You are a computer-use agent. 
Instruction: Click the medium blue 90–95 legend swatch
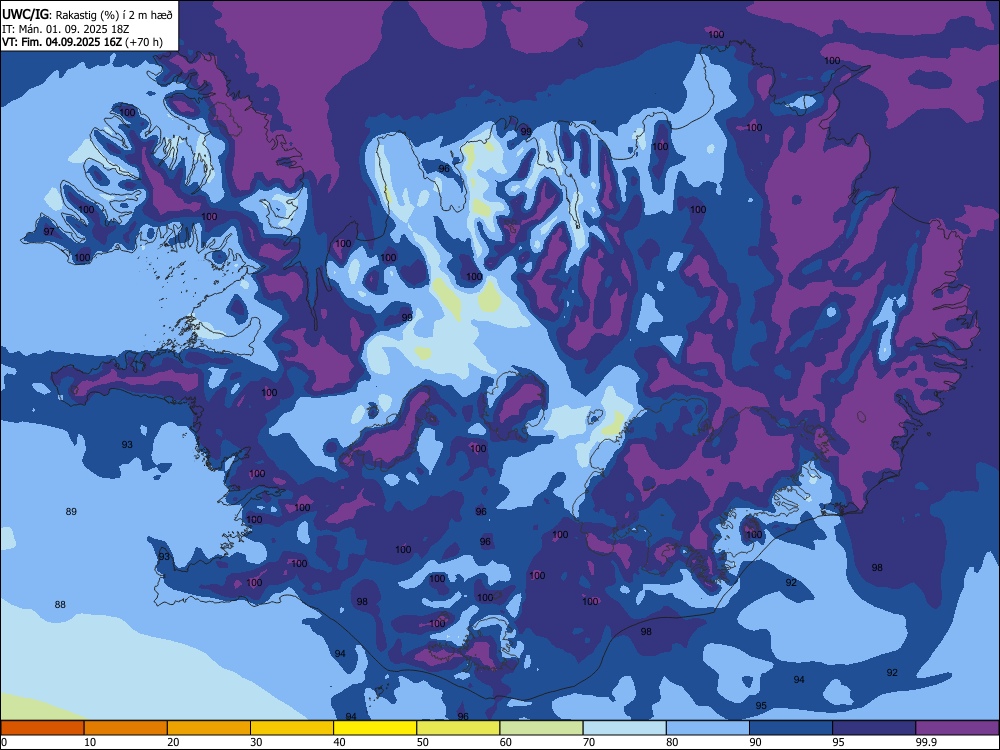791,728
